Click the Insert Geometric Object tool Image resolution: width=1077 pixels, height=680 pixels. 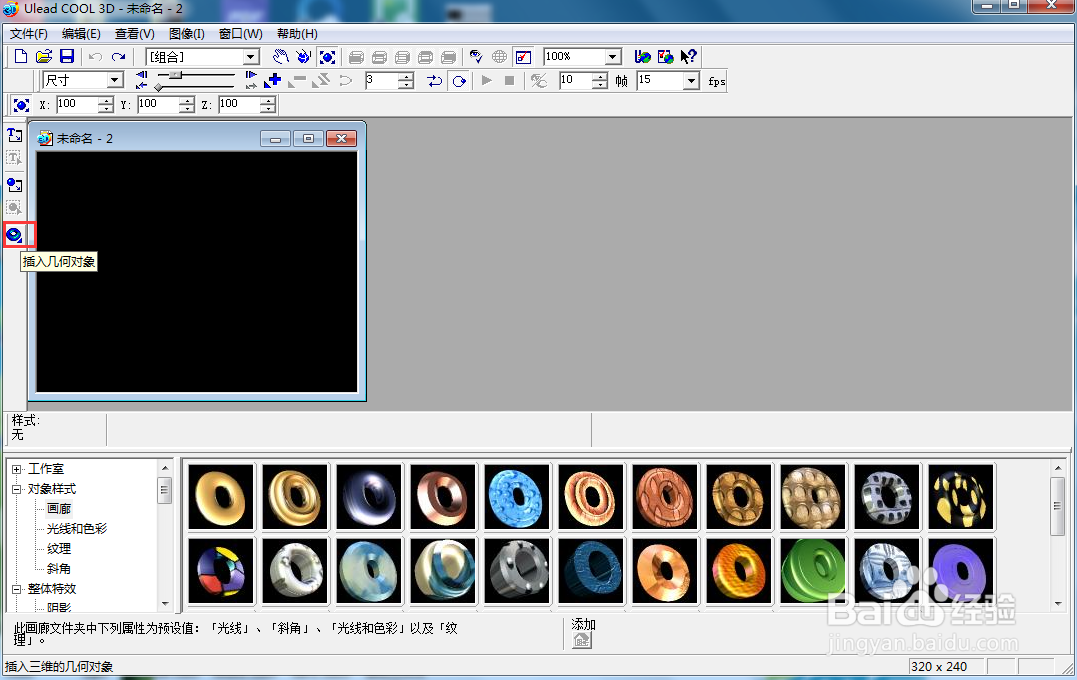[x=14, y=236]
